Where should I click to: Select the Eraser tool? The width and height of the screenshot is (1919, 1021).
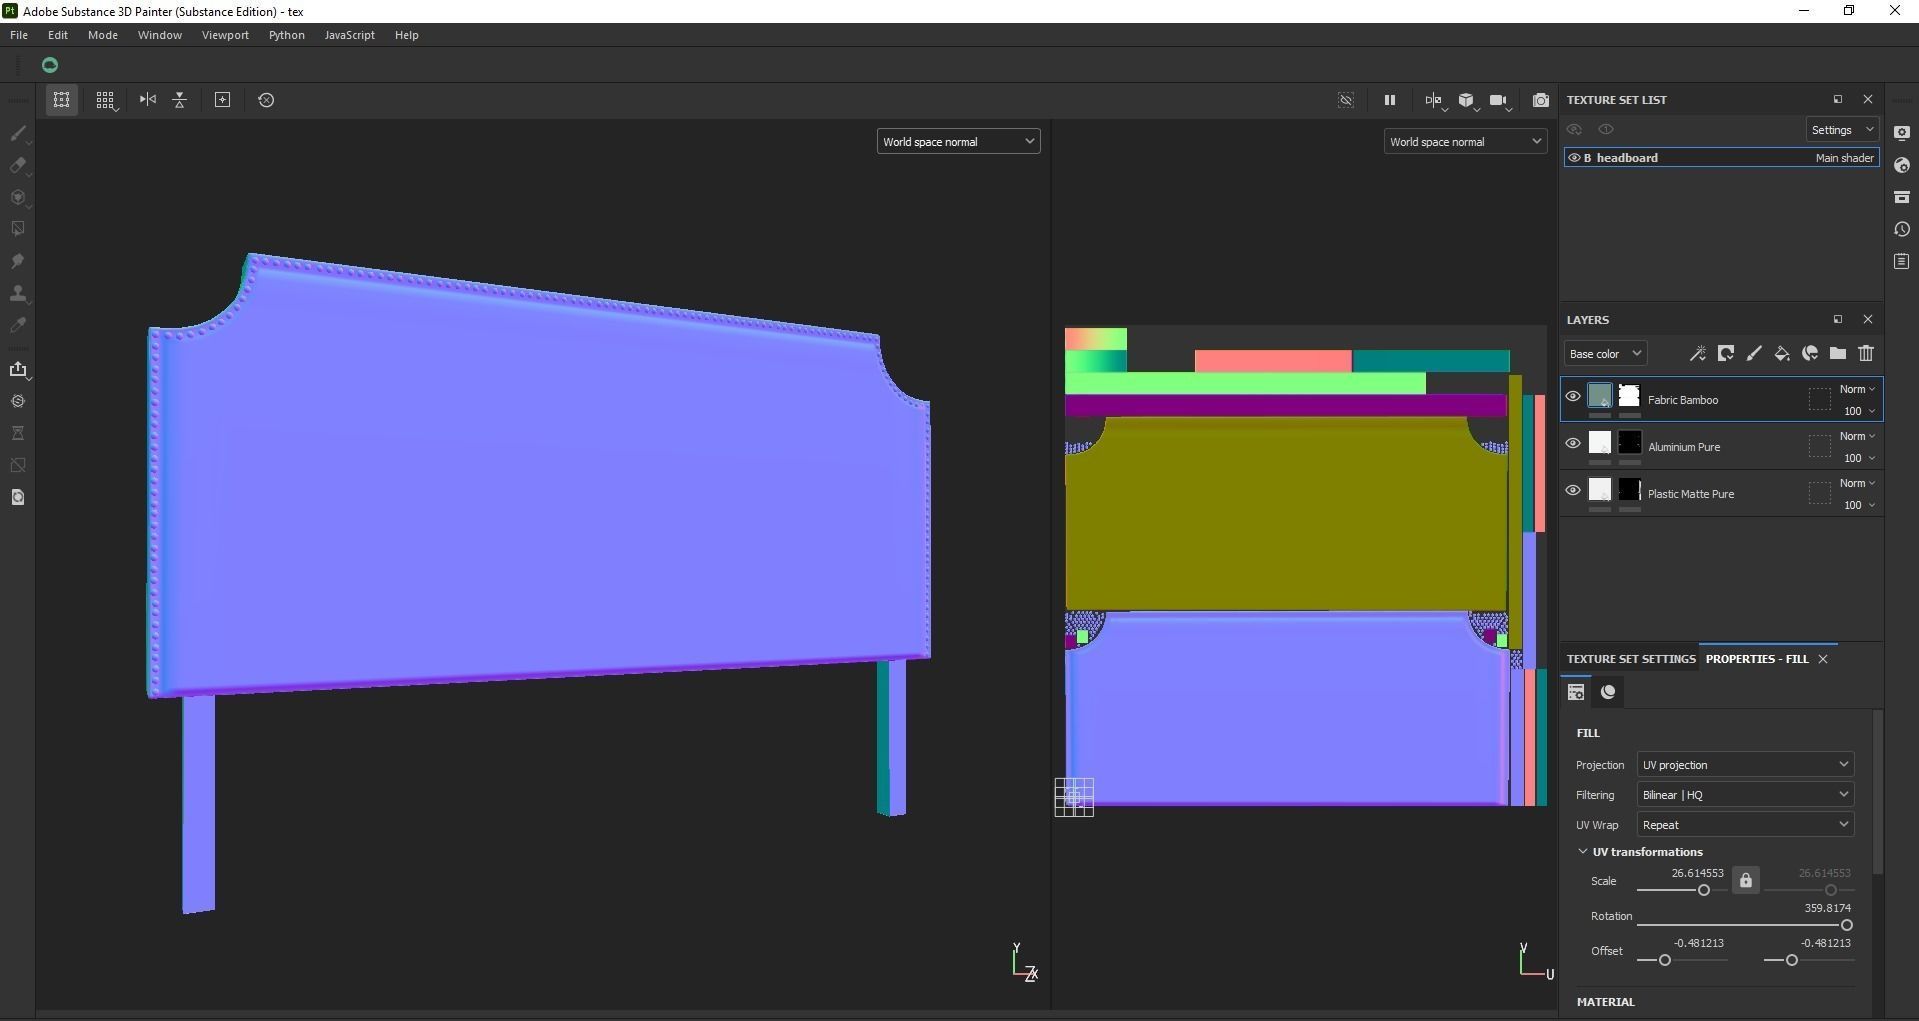pos(18,165)
